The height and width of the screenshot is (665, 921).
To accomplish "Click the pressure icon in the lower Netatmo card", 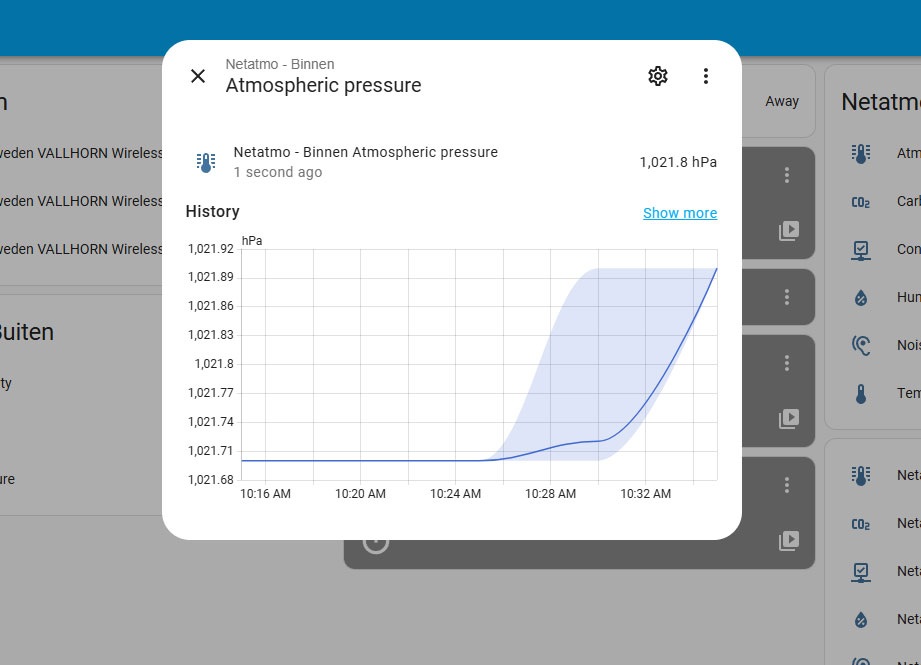I will 861,475.
